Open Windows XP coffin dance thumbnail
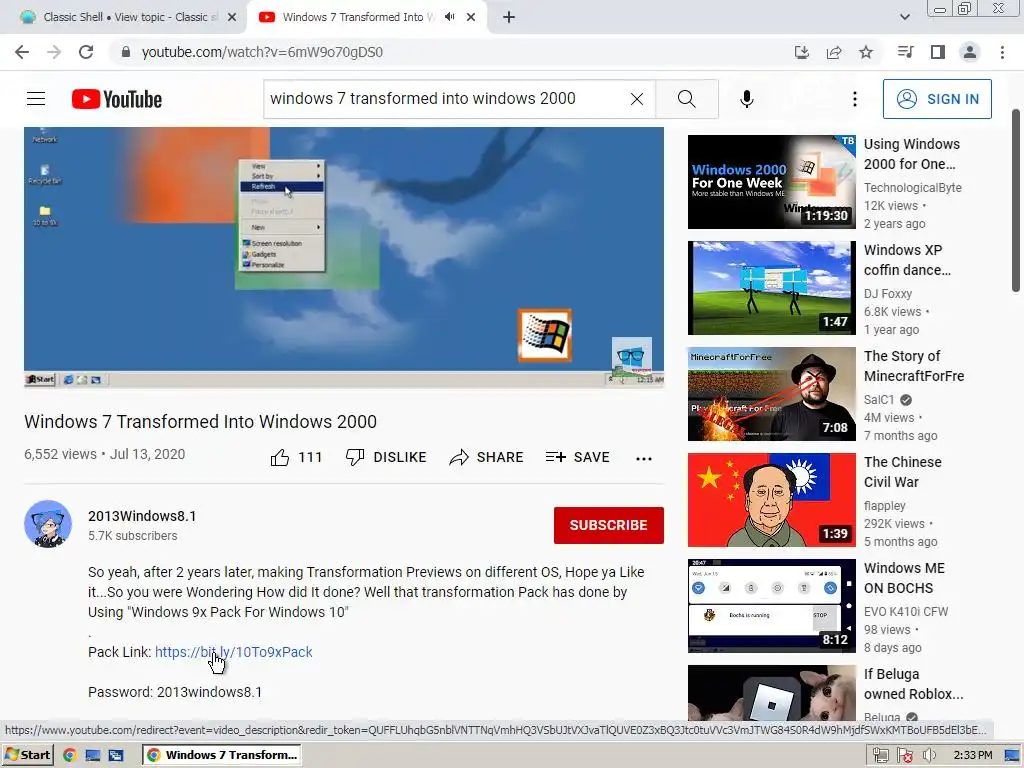Viewport: 1024px width, 768px height. click(x=771, y=287)
